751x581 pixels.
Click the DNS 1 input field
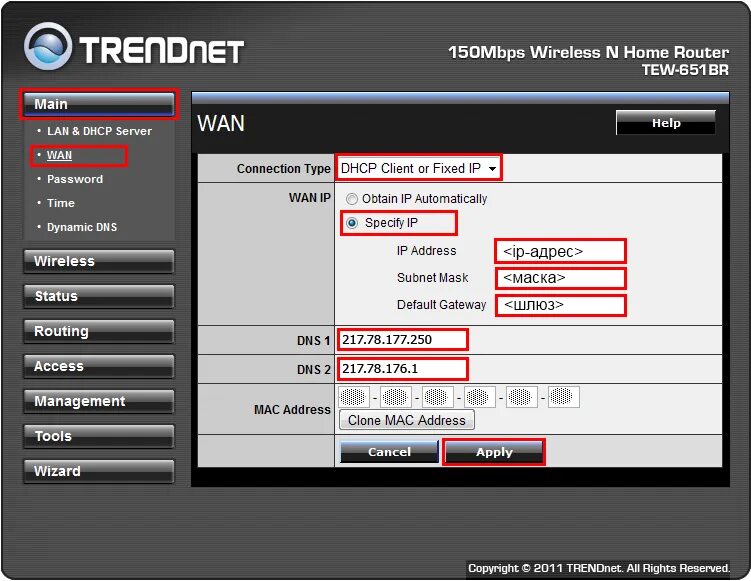click(x=402, y=340)
